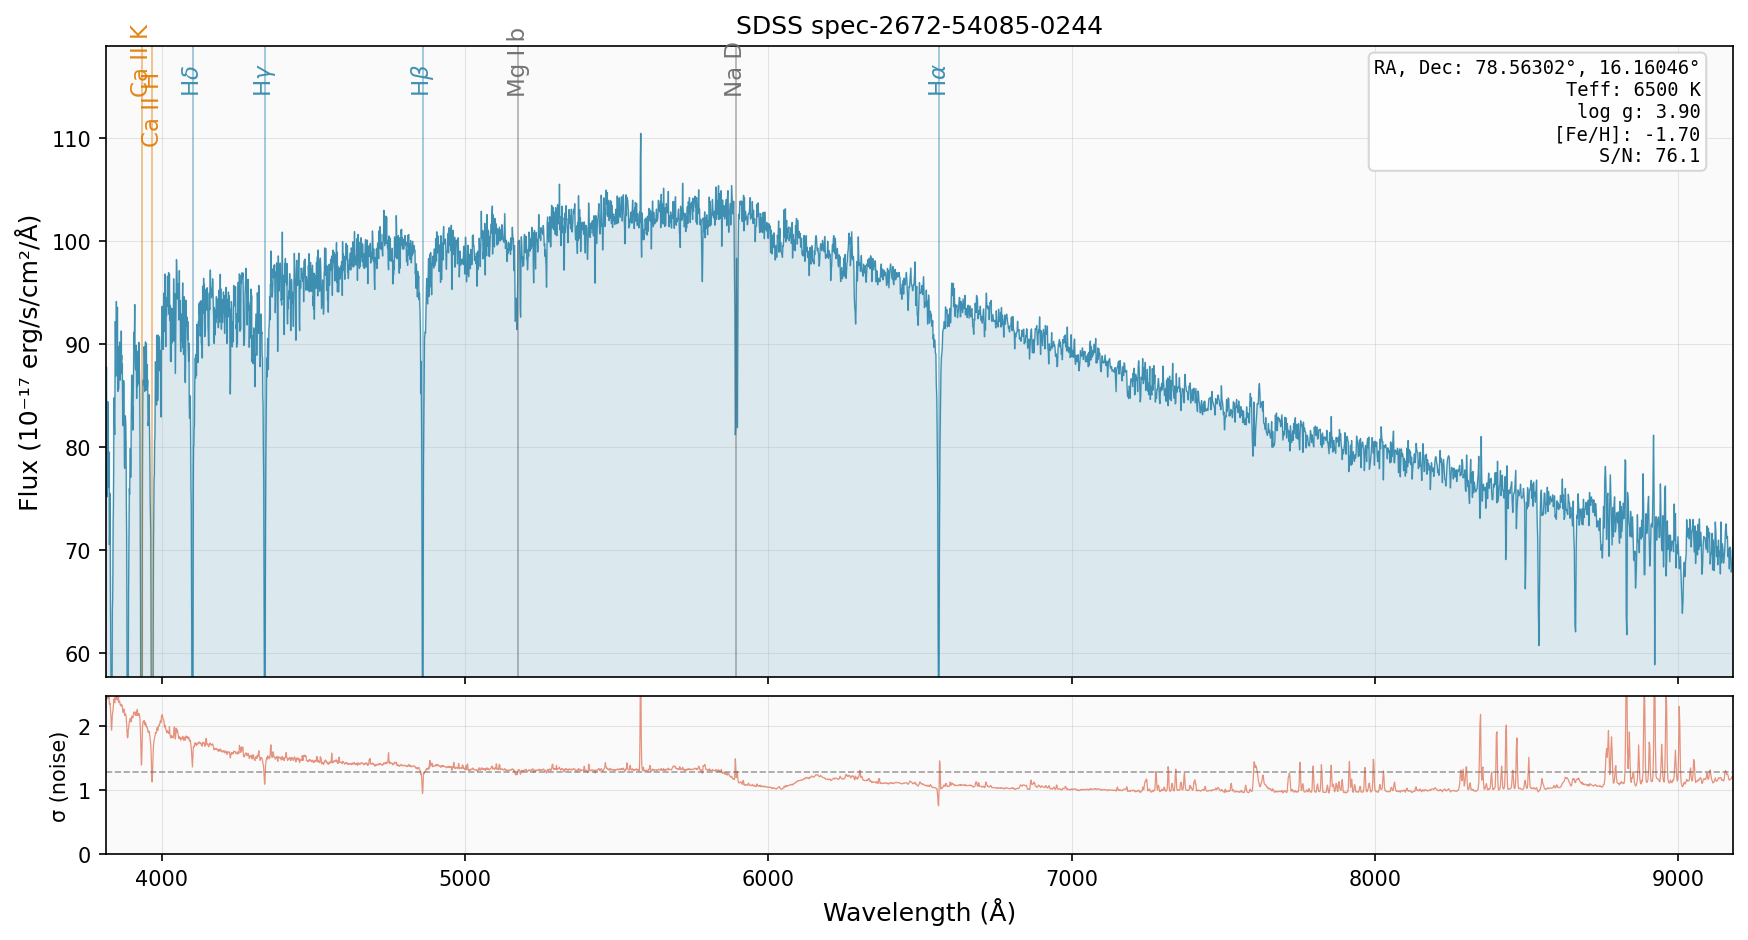Viewport: 1748px width, 940px height.
Task: Click the 110 flux tick label
Action: (x=70, y=139)
